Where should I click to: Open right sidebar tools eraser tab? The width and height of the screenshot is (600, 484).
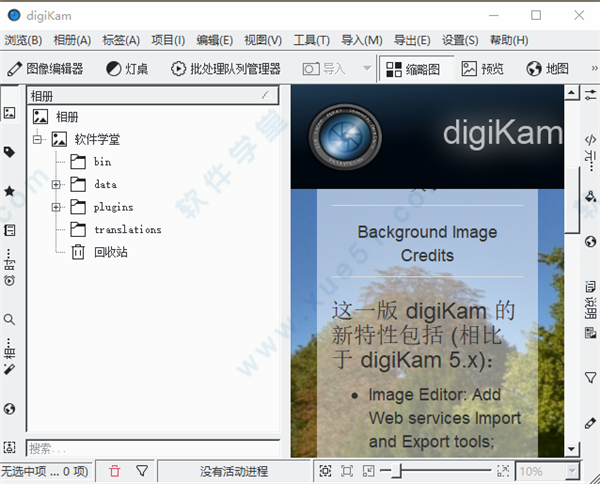[590, 423]
